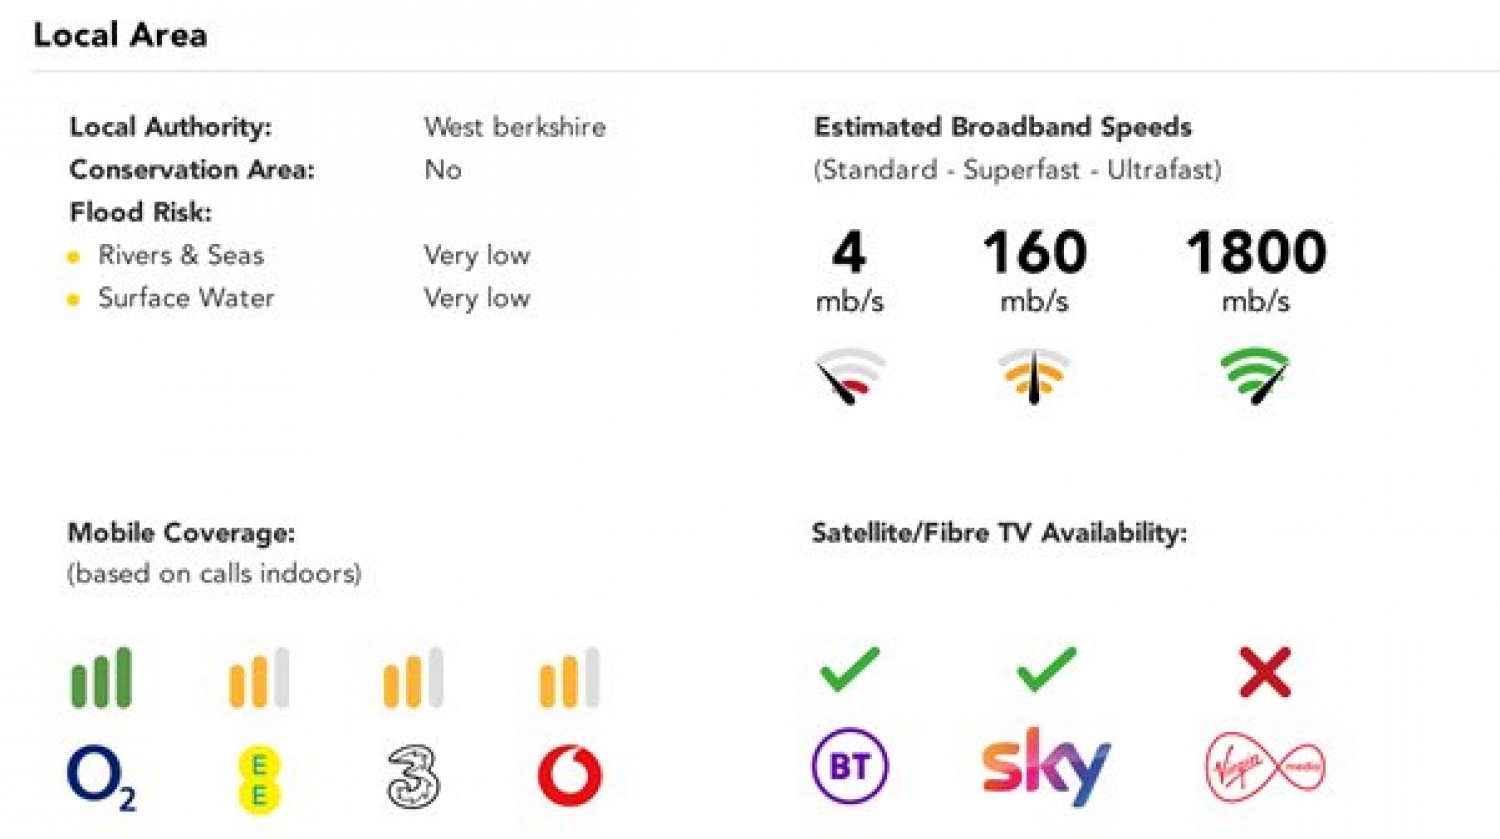Click the BT logo
Screen dimensions: 1500x839
(x=849, y=767)
